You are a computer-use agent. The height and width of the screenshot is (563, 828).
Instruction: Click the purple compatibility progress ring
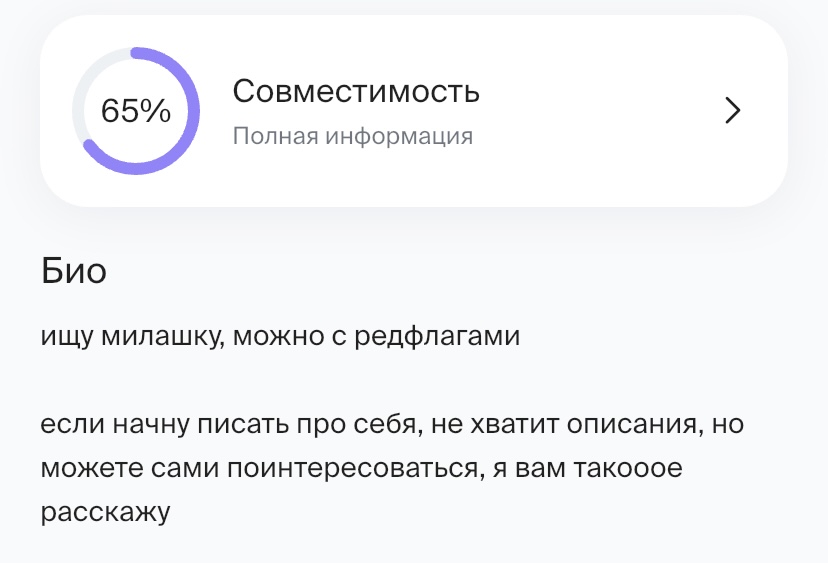click(x=192, y=111)
